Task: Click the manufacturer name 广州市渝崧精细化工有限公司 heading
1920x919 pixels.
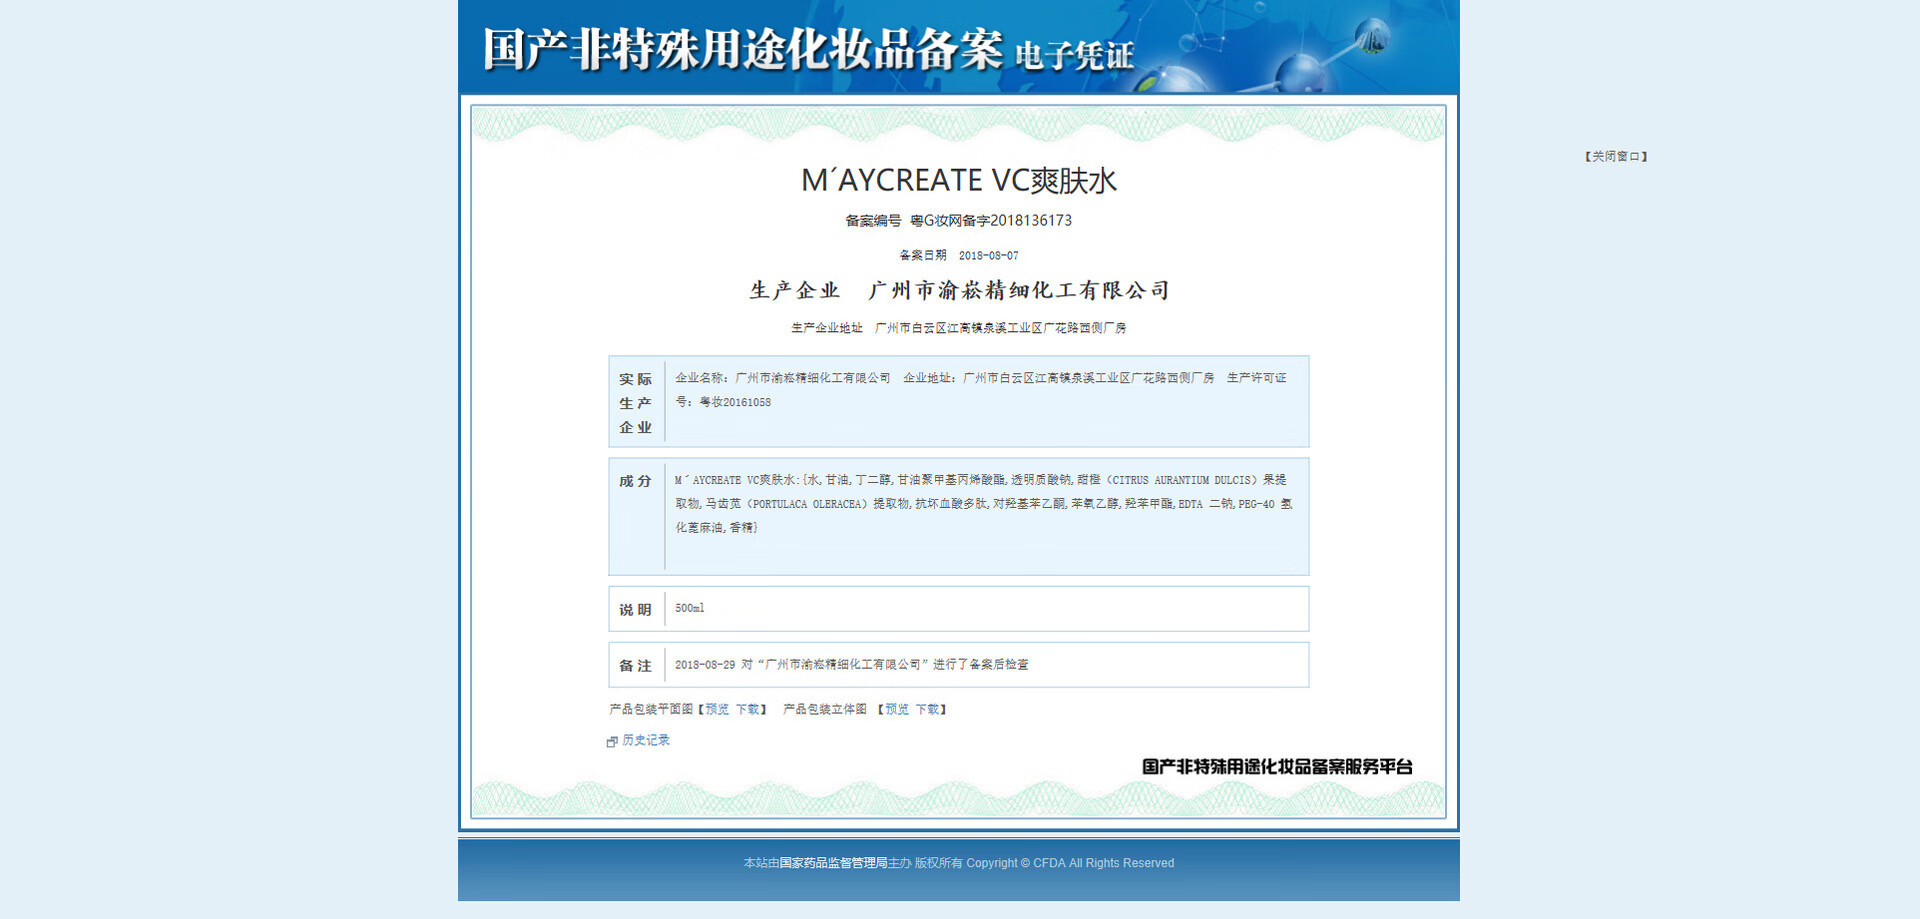Action: [1018, 291]
